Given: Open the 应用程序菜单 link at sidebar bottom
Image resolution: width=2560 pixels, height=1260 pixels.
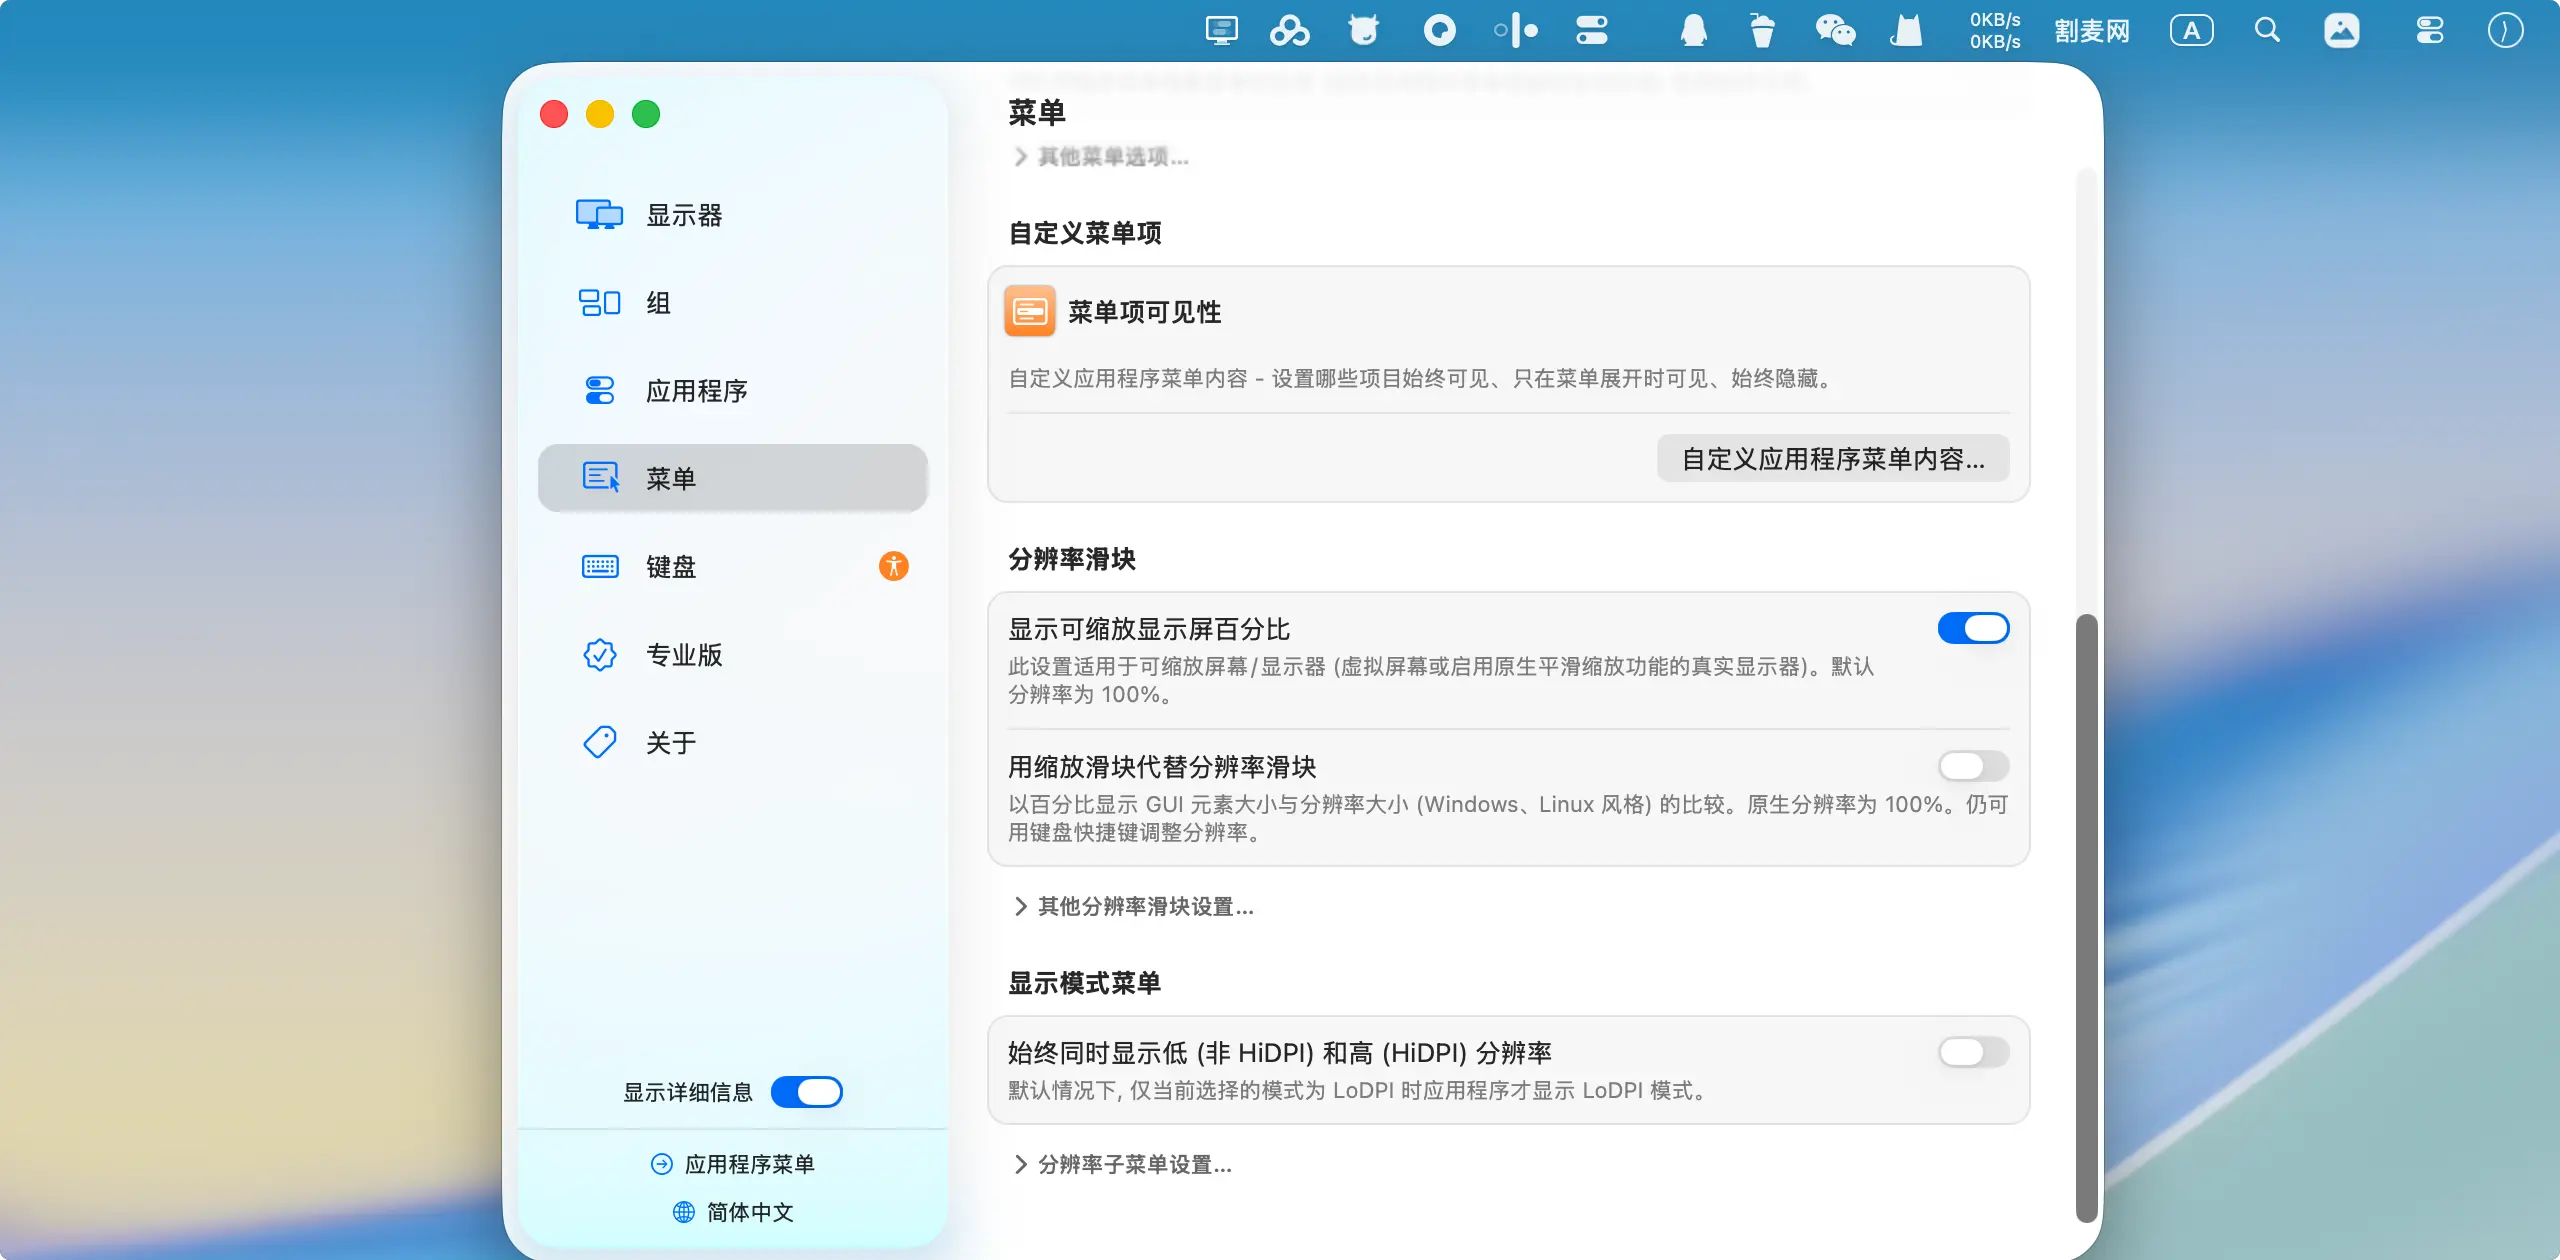Looking at the screenshot, I should (x=733, y=1164).
